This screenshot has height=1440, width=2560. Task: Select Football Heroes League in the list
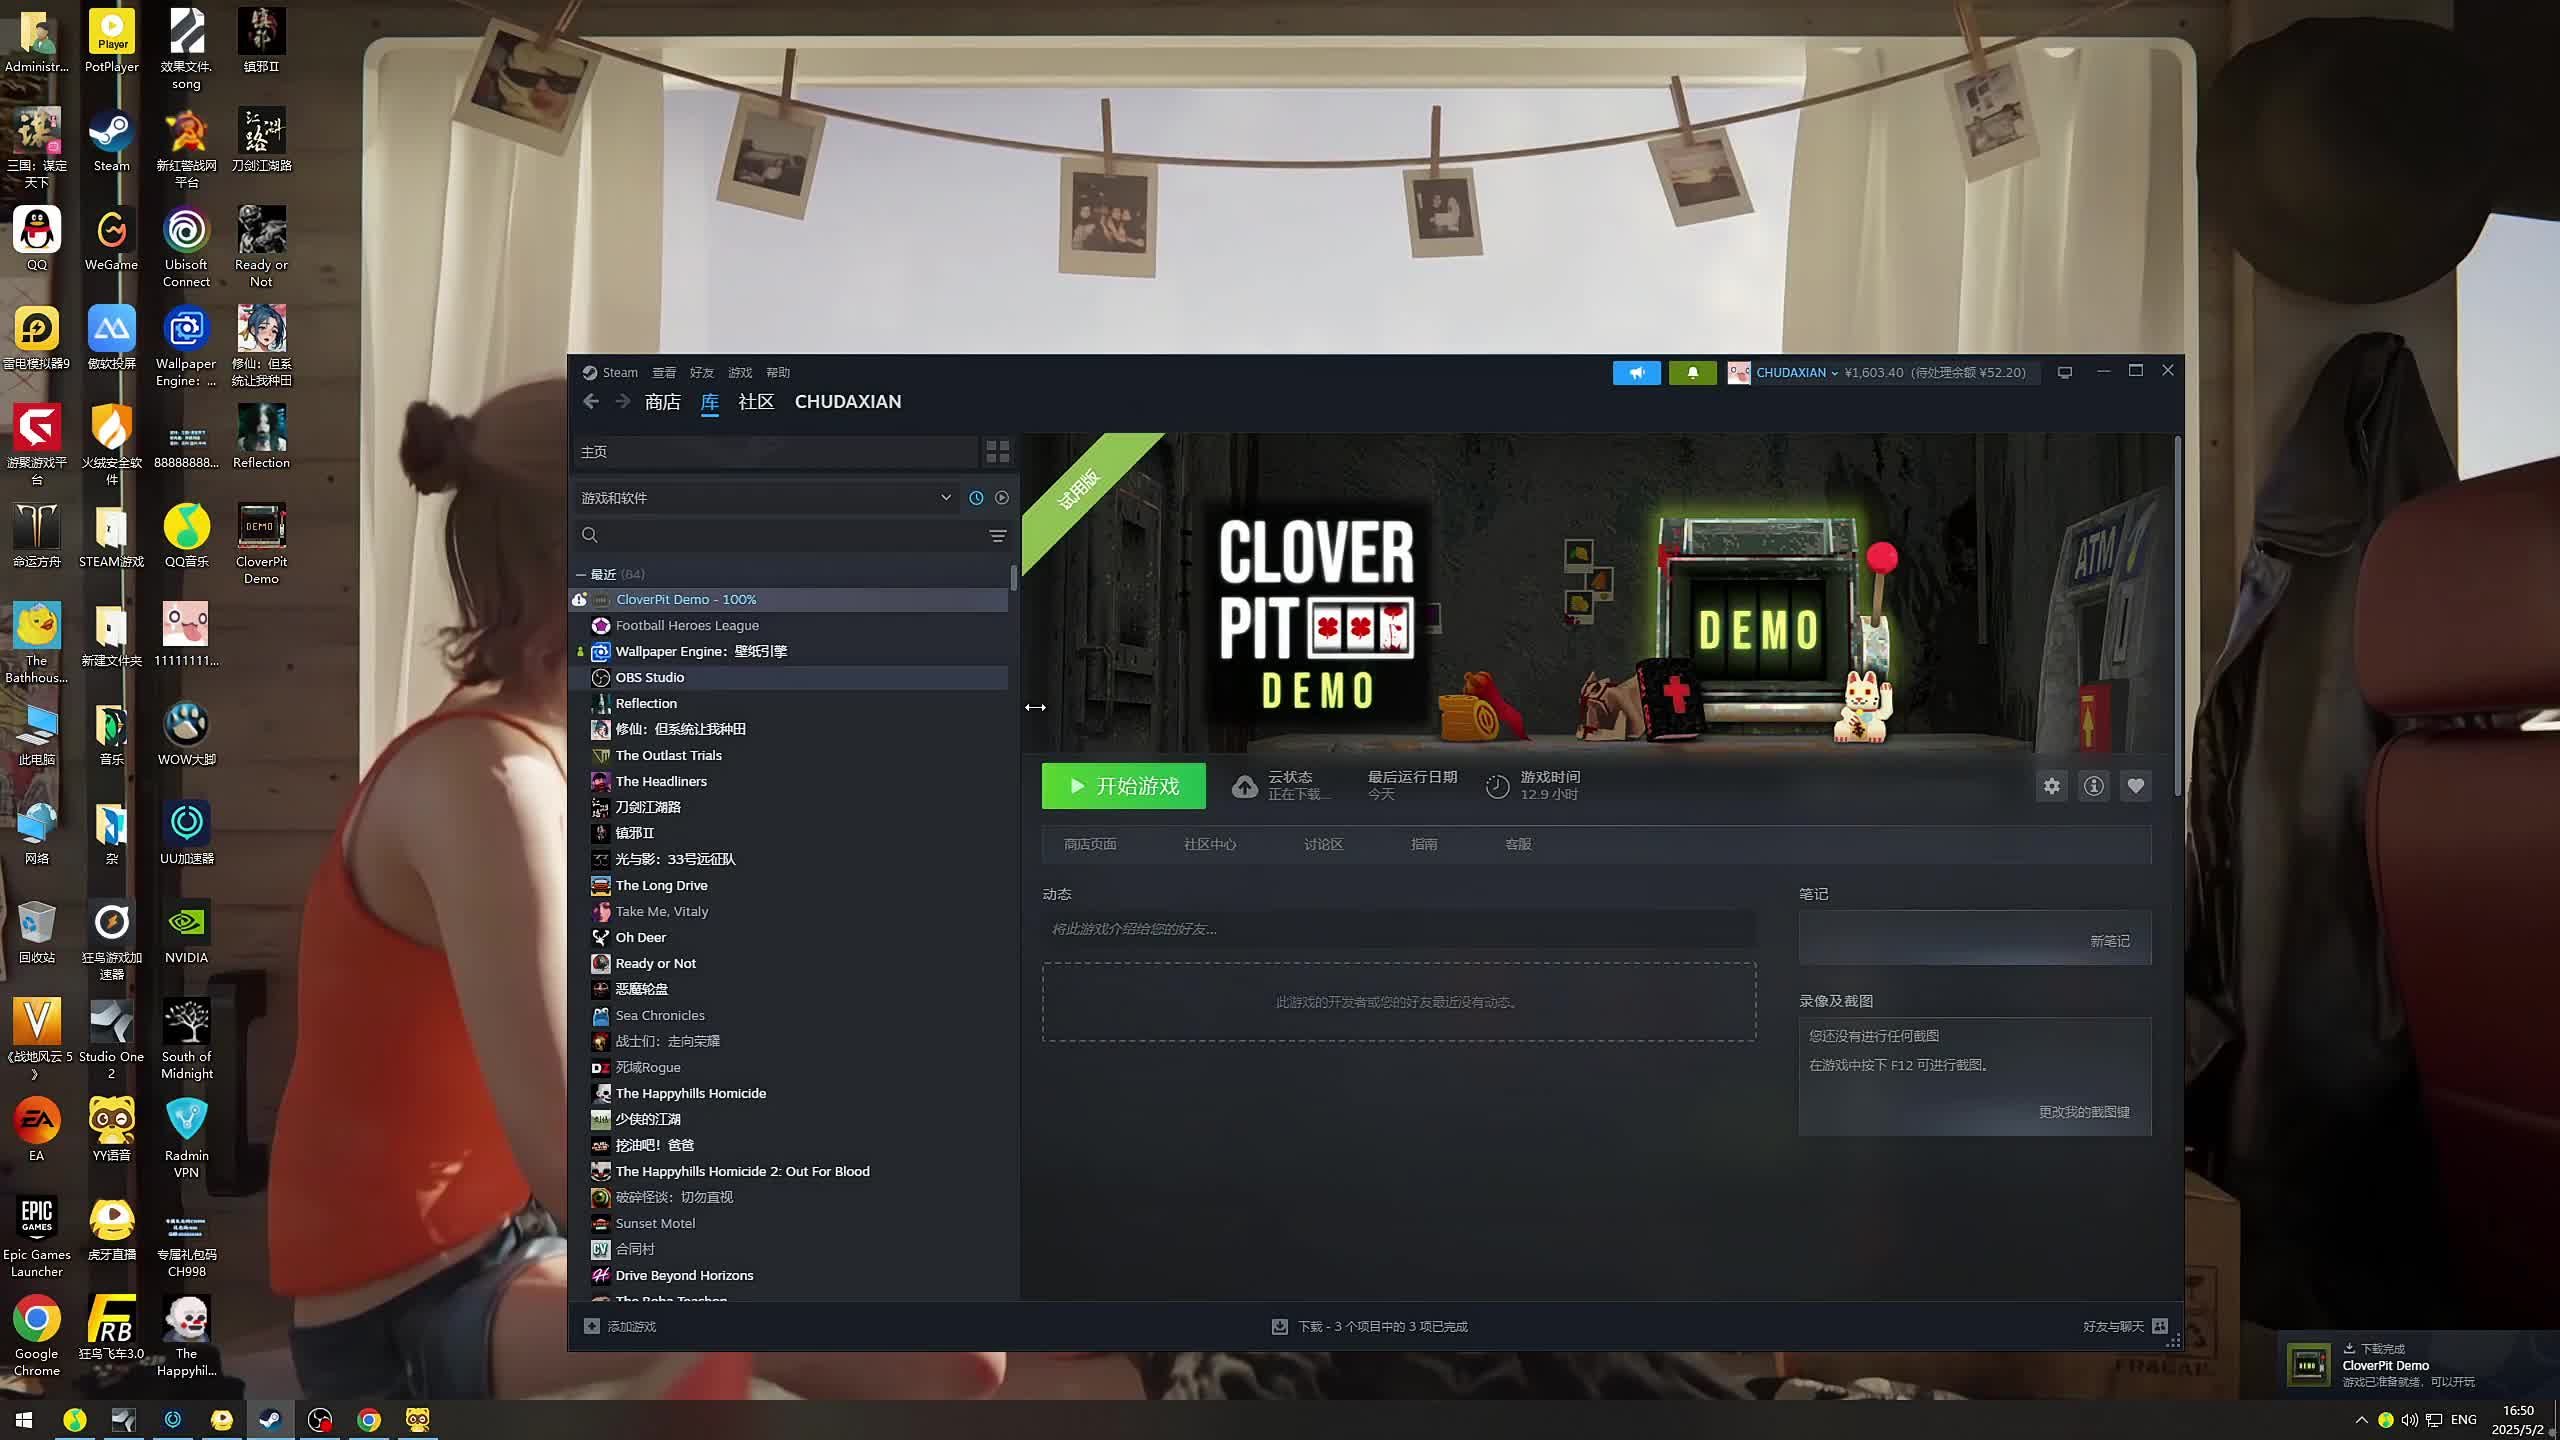(x=790, y=625)
